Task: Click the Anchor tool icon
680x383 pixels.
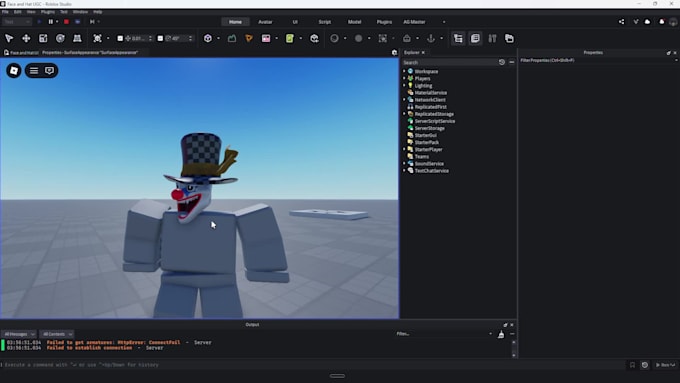Action: tap(431, 39)
